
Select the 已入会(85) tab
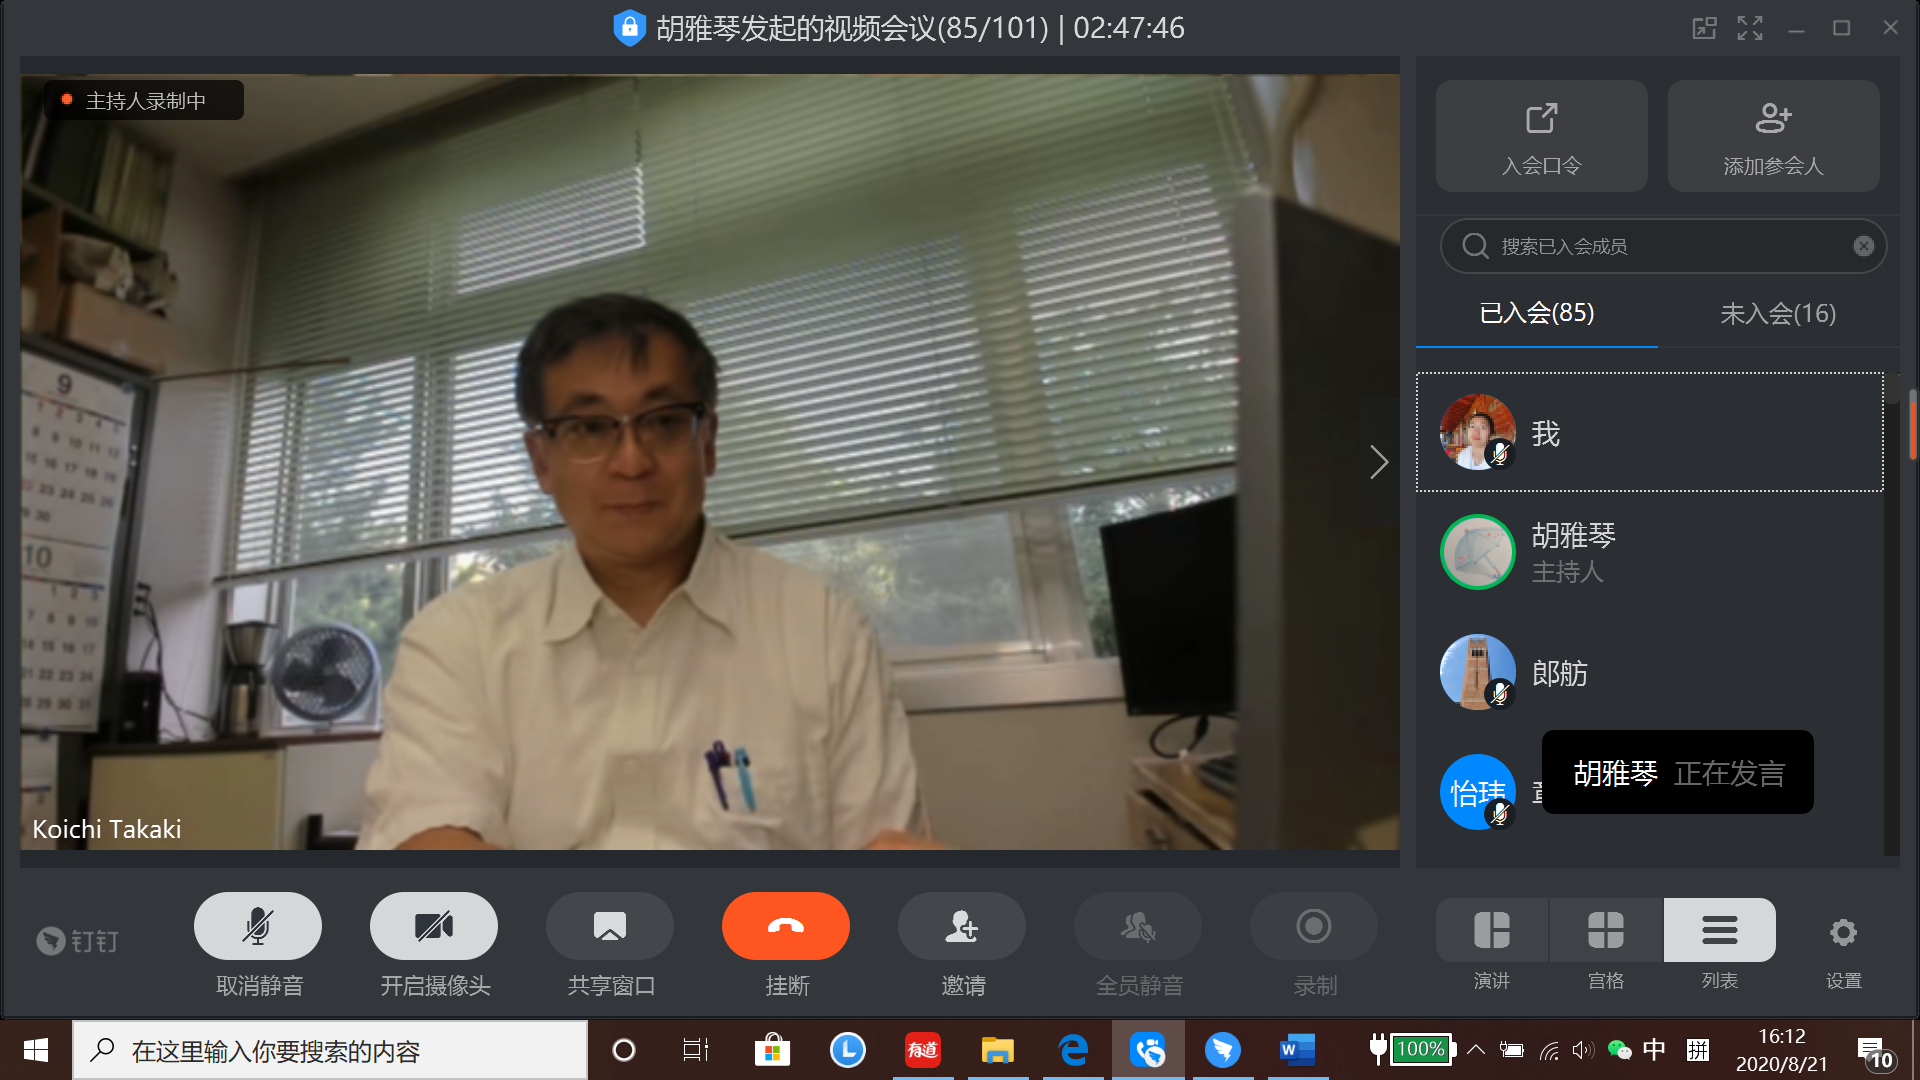pos(1536,314)
